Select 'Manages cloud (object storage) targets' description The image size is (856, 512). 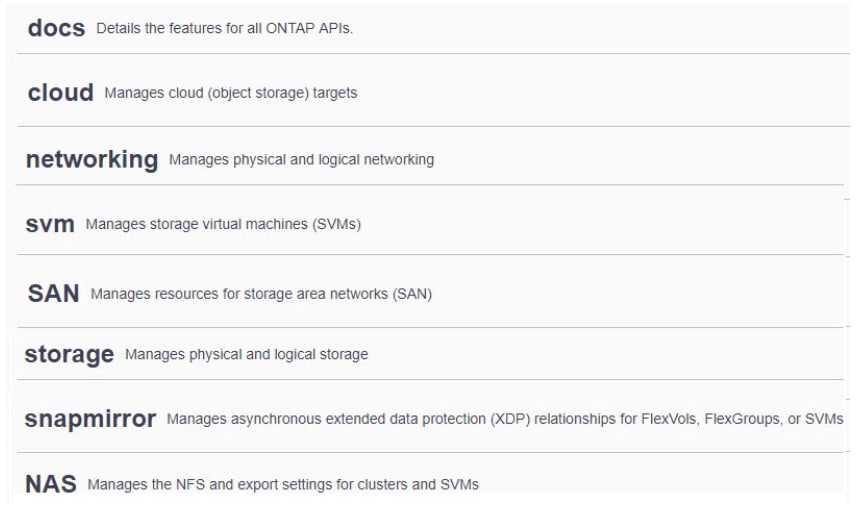tap(230, 93)
